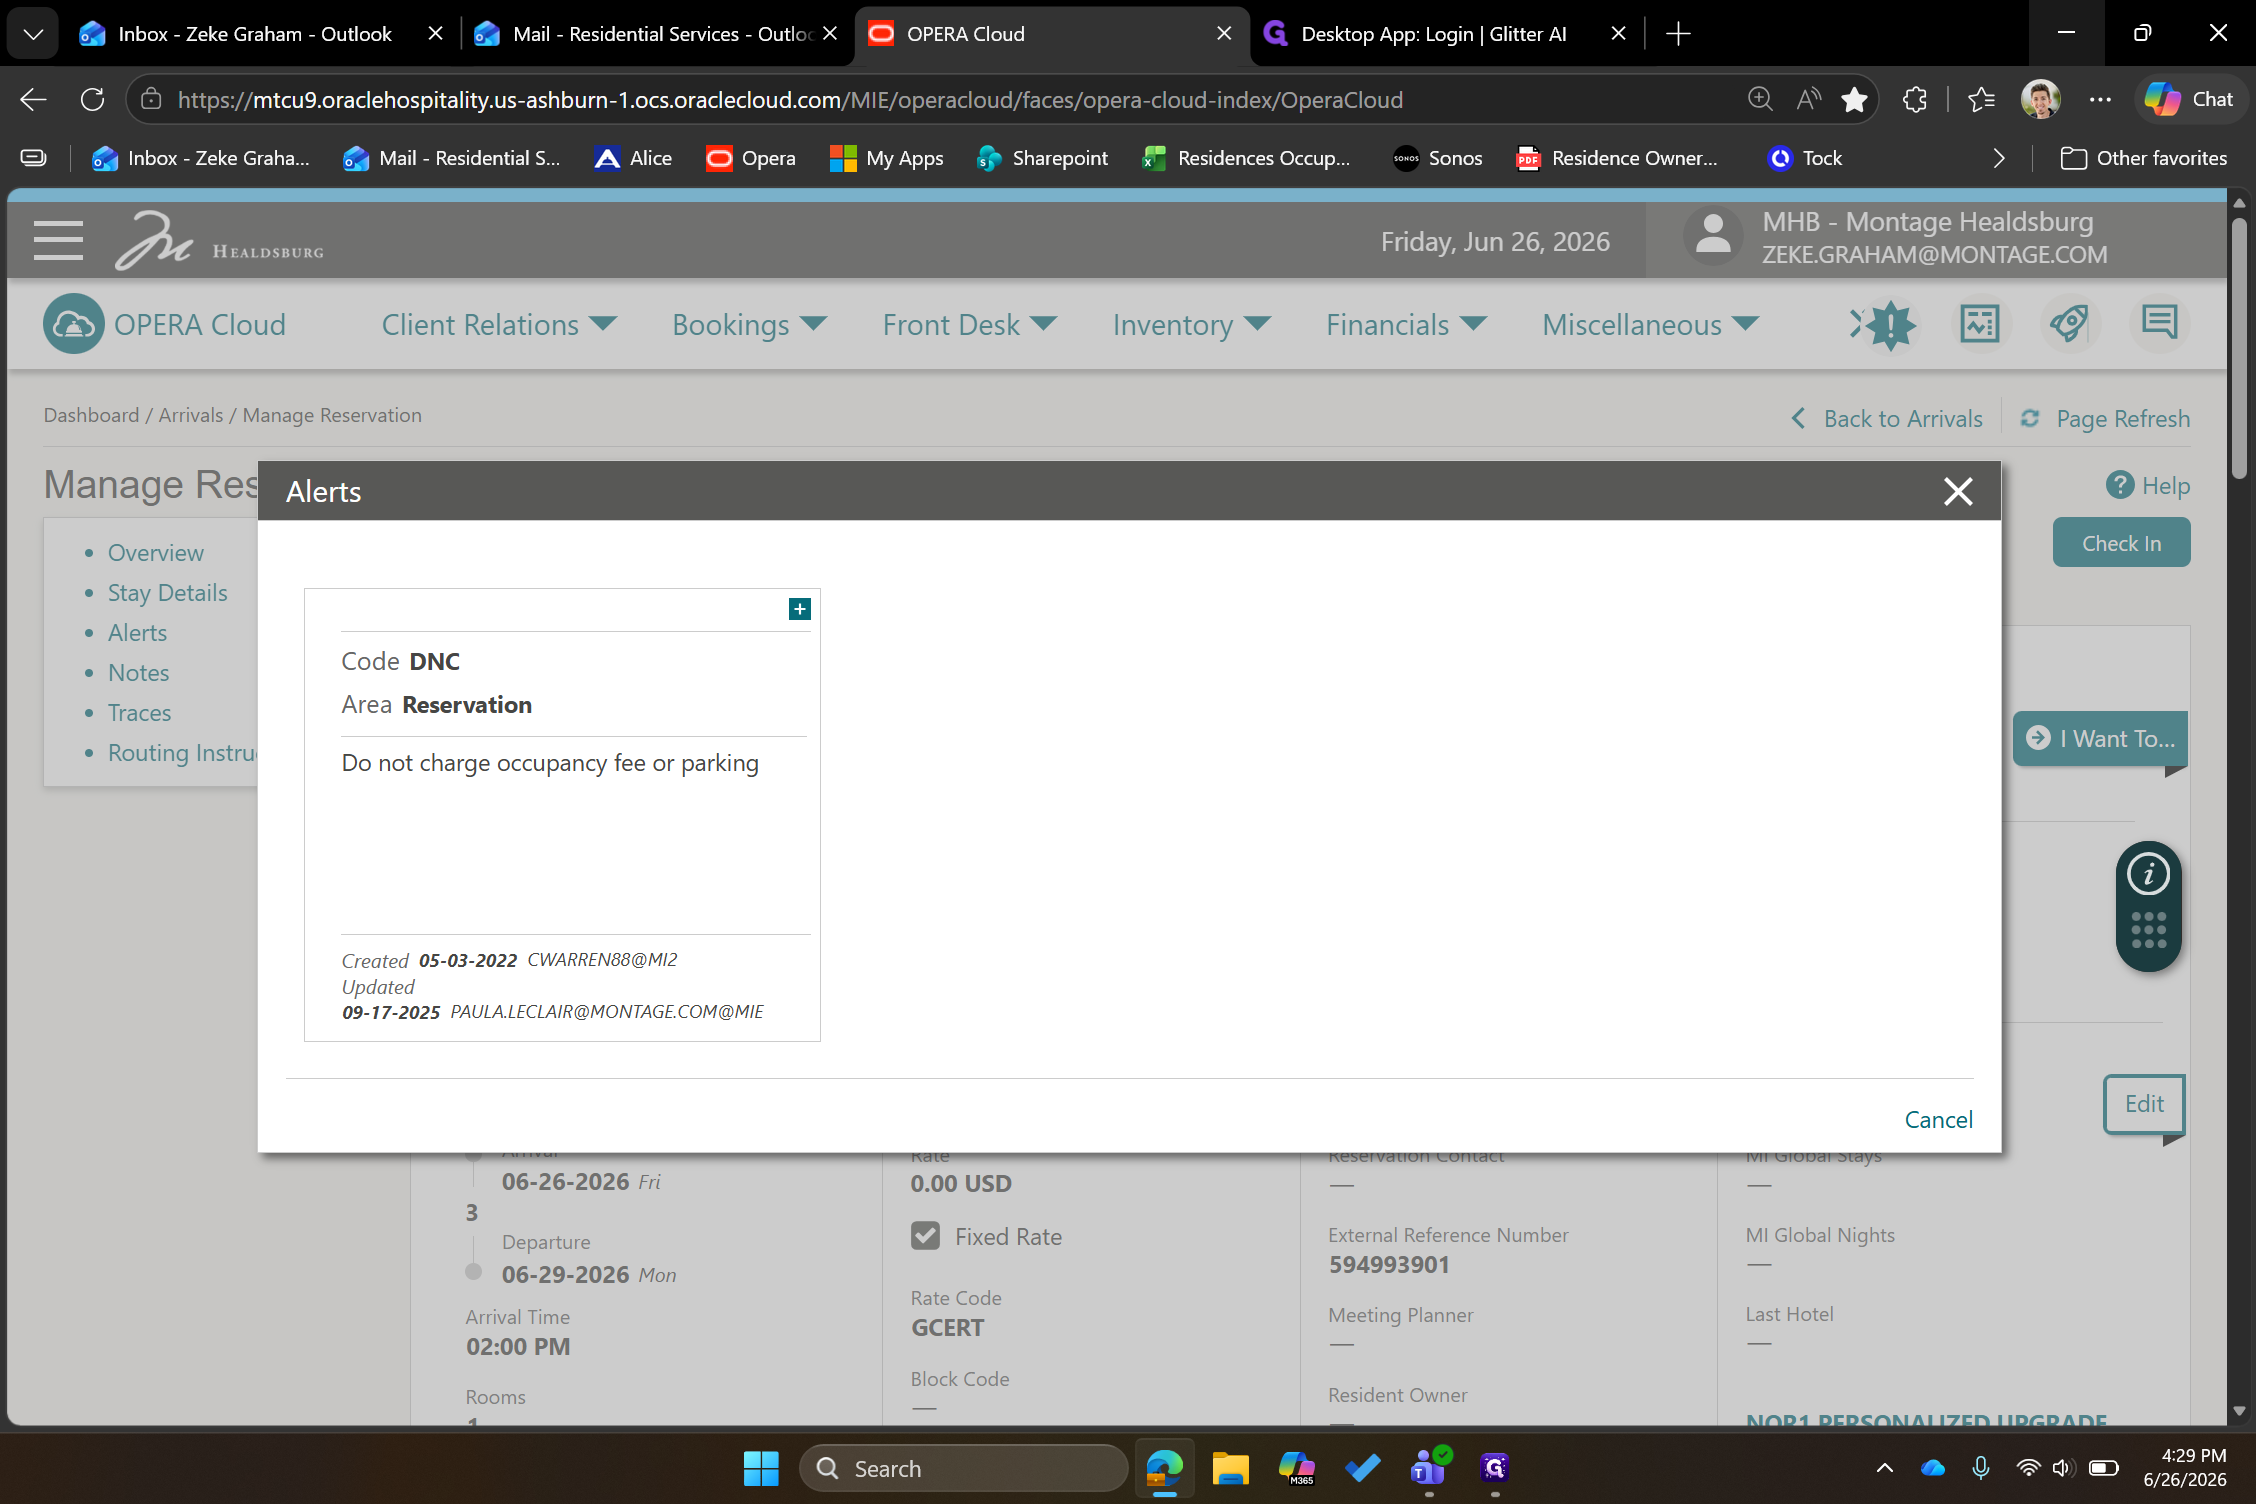Open Arrivals breadcrumb link
The height and width of the screenshot is (1504, 2256).
click(190, 415)
